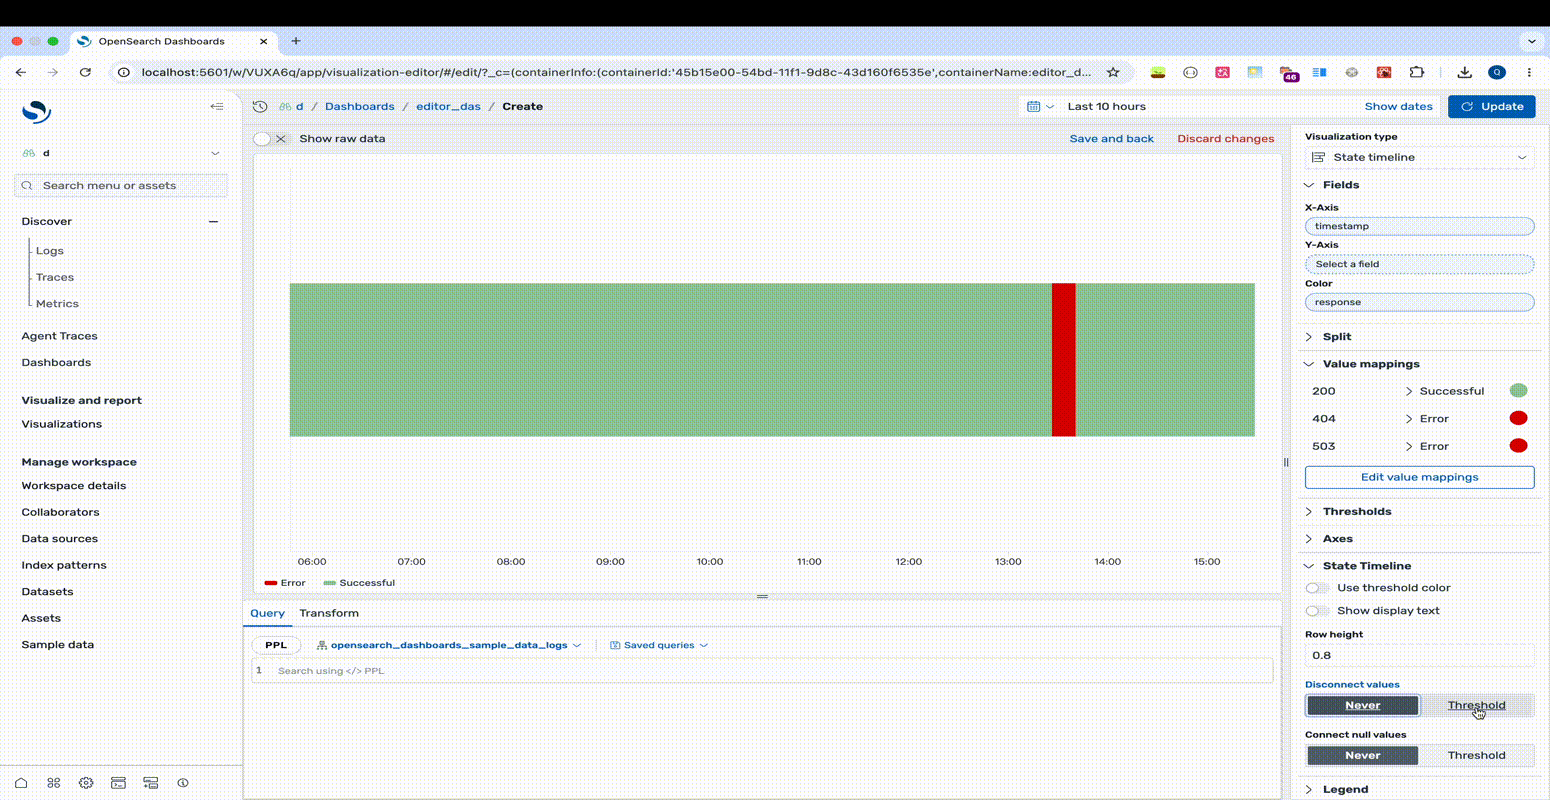Screen dimensions: 1550x800
Task: Click the home icon in the bottom bar
Action: [x=21, y=783]
